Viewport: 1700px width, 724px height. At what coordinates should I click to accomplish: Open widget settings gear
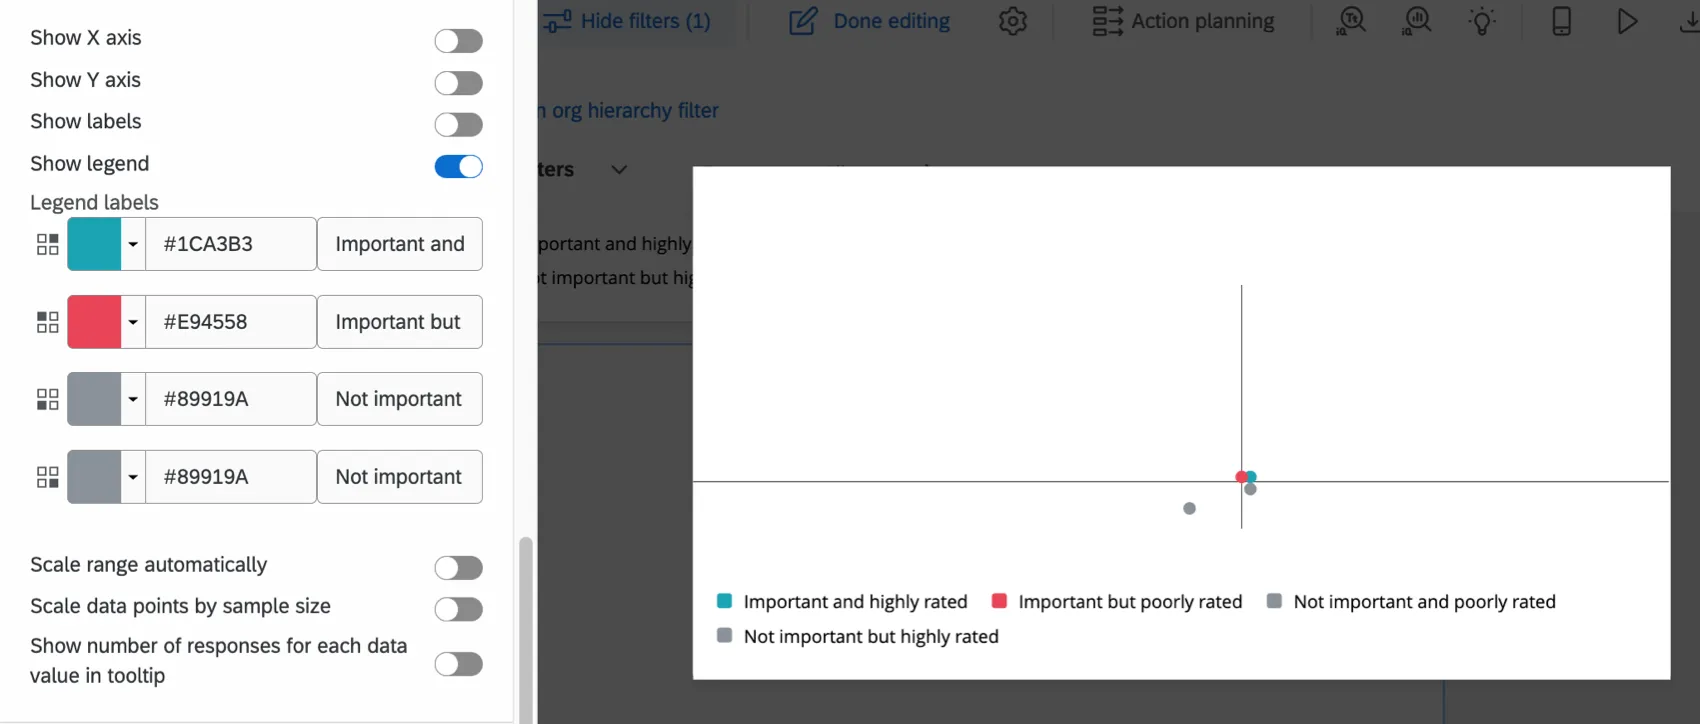1012,21
